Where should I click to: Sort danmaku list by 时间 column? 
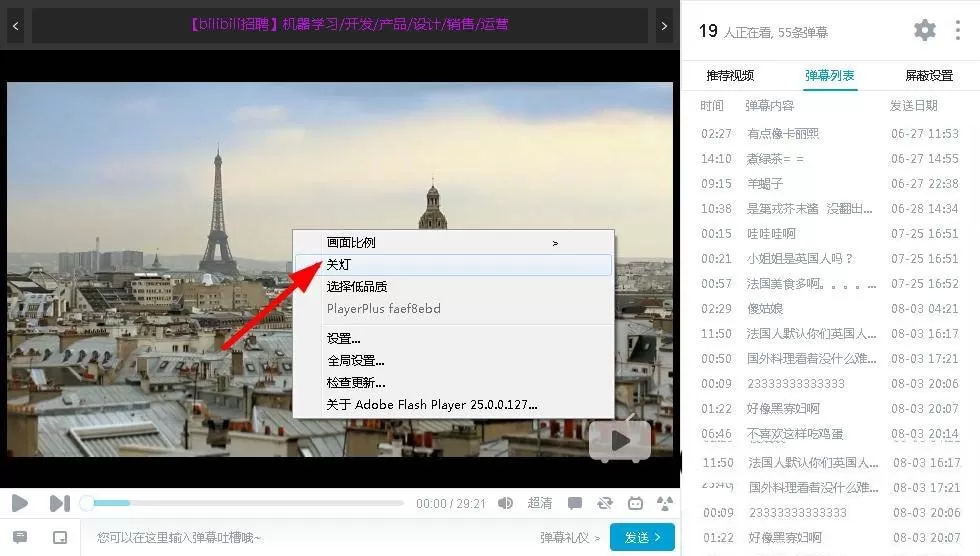pyautogui.click(x=712, y=106)
